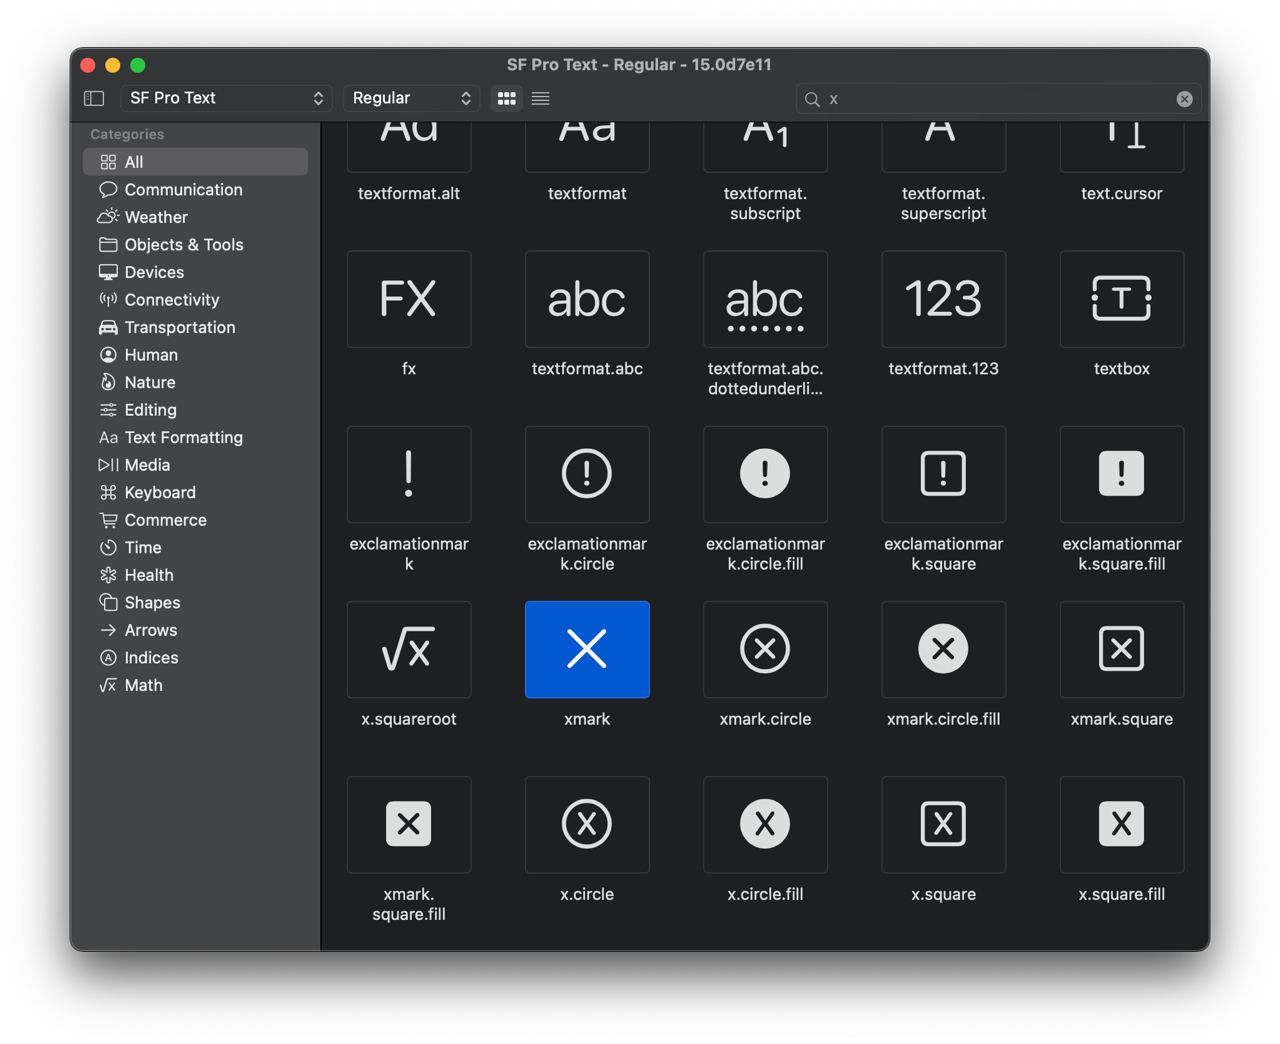Choose the x.circle.fill symbol

pyautogui.click(x=765, y=825)
